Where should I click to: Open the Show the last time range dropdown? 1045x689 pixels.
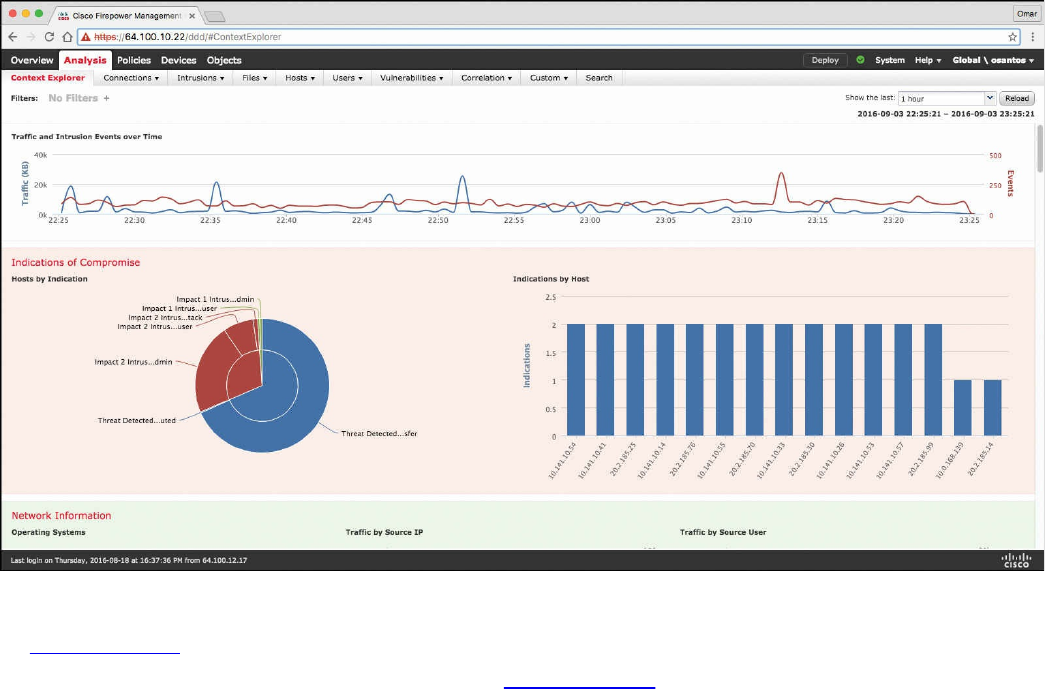[946, 99]
